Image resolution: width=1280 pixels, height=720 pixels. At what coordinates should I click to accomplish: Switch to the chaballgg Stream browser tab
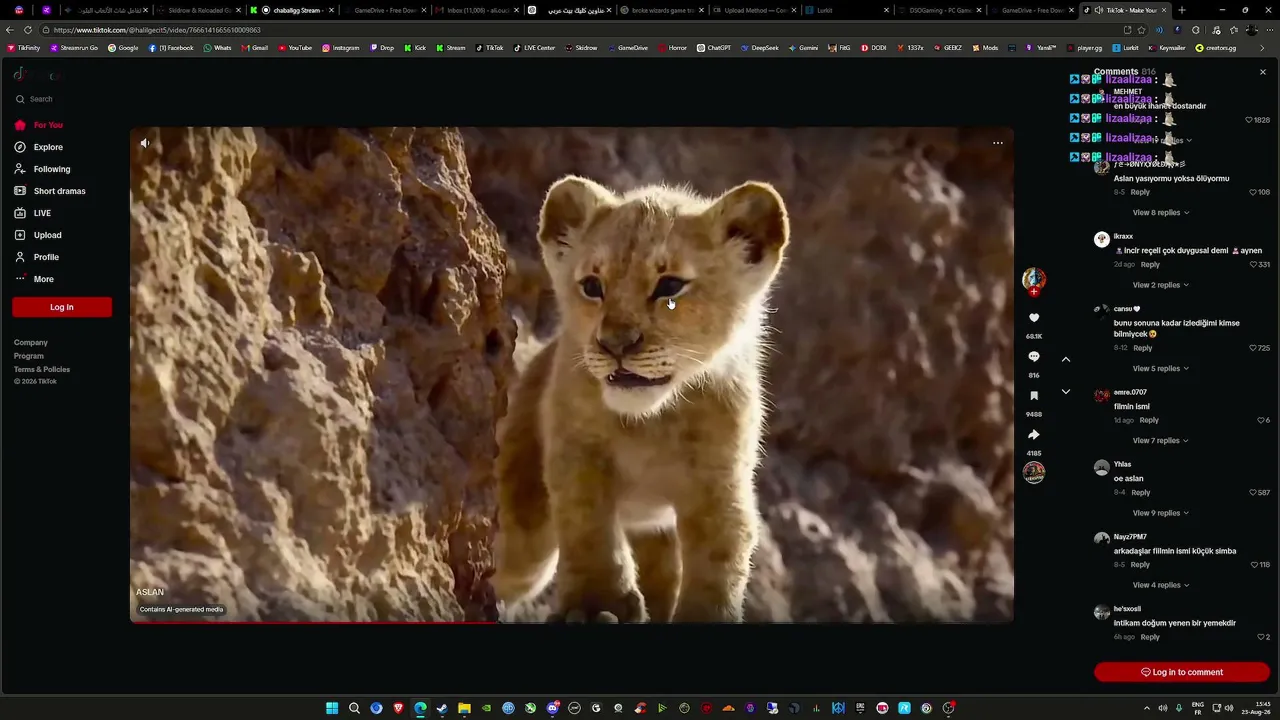click(x=297, y=10)
